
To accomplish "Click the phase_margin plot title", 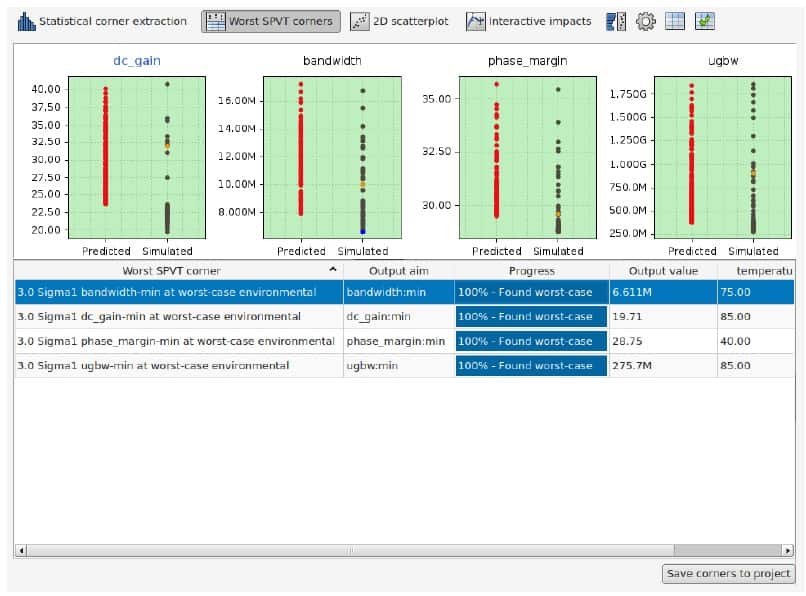I will click(x=527, y=61).
